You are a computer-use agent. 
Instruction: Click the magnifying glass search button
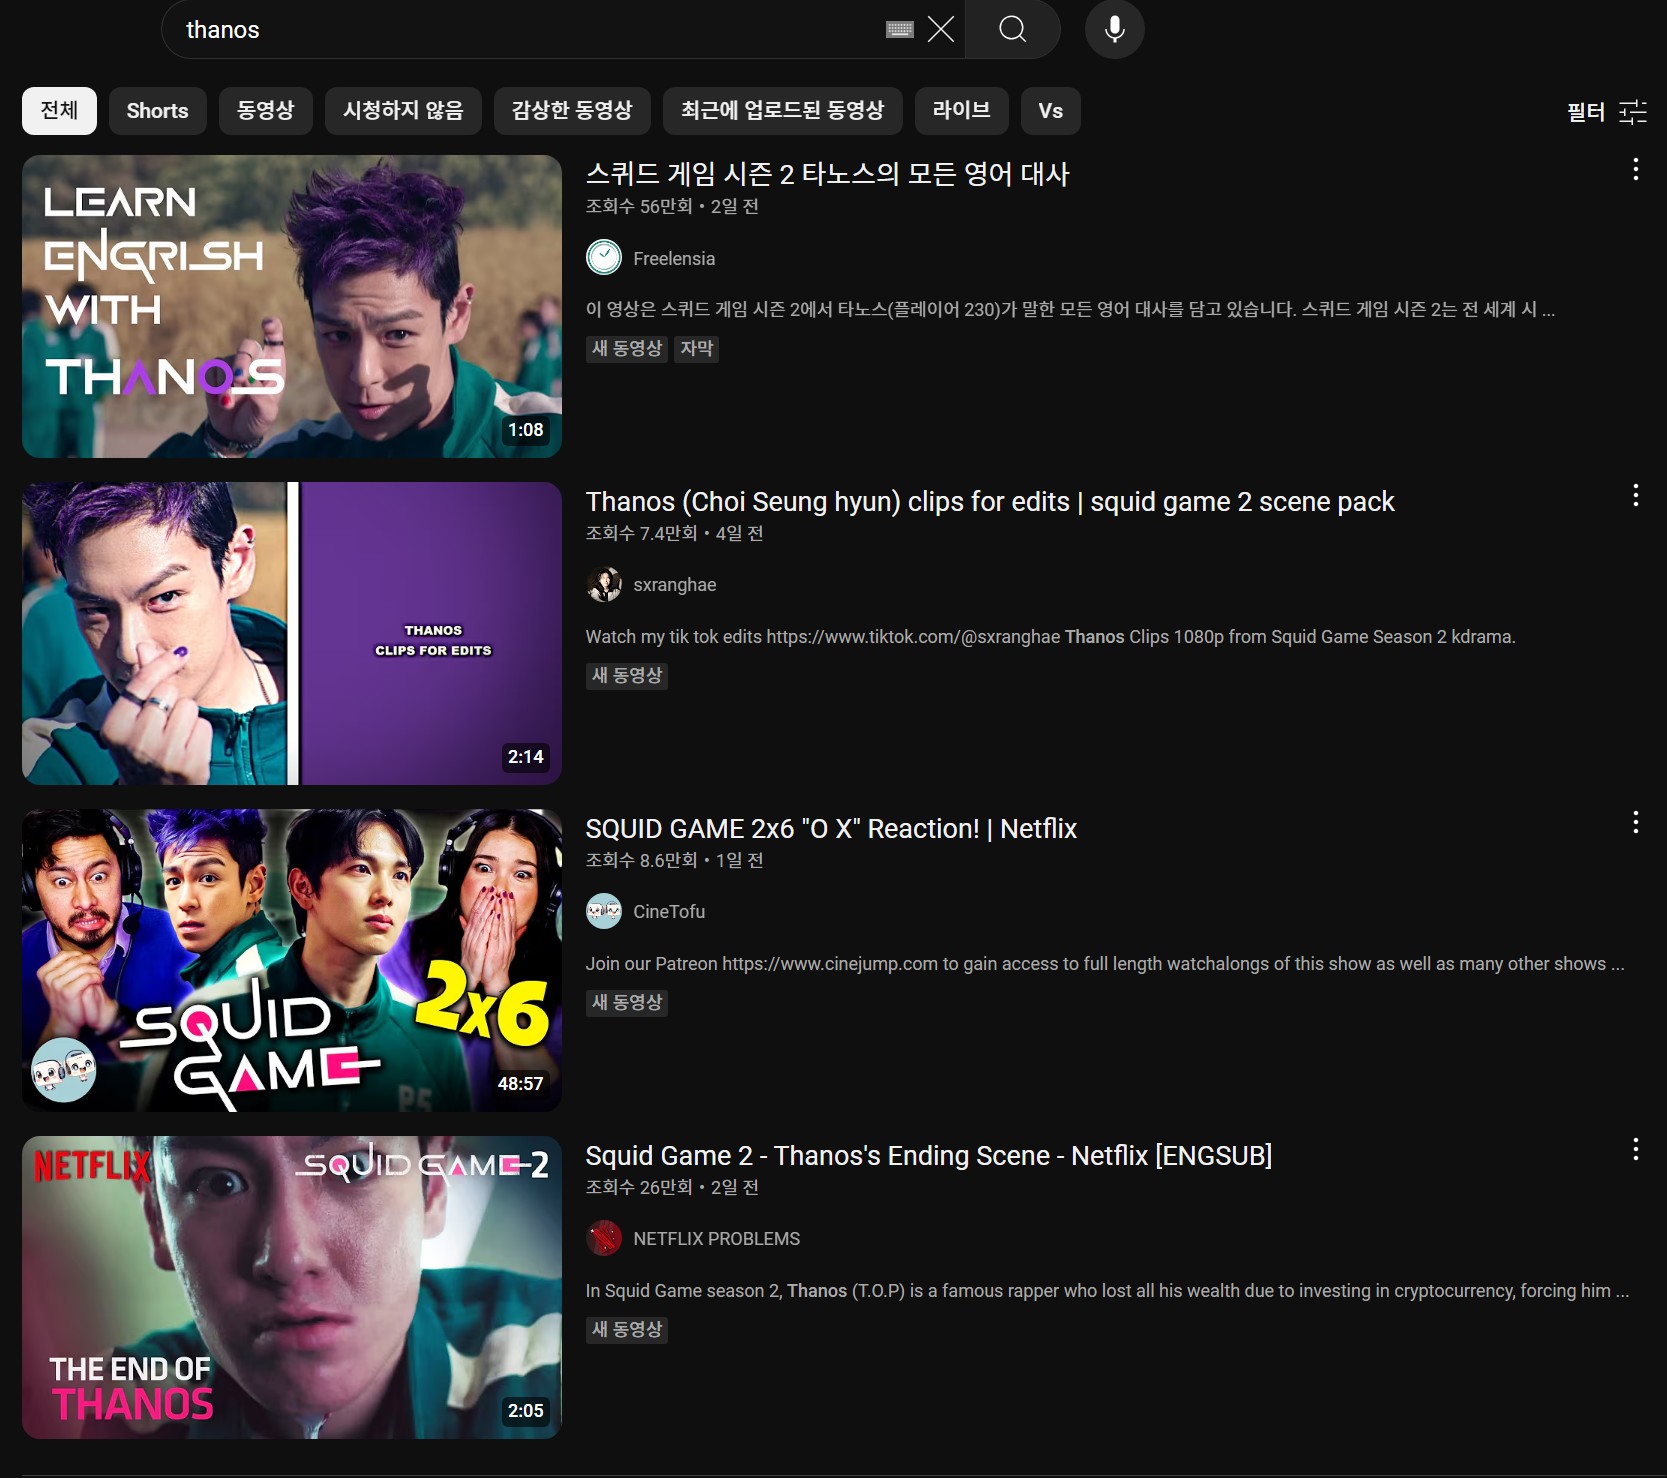pos(1012,29)
